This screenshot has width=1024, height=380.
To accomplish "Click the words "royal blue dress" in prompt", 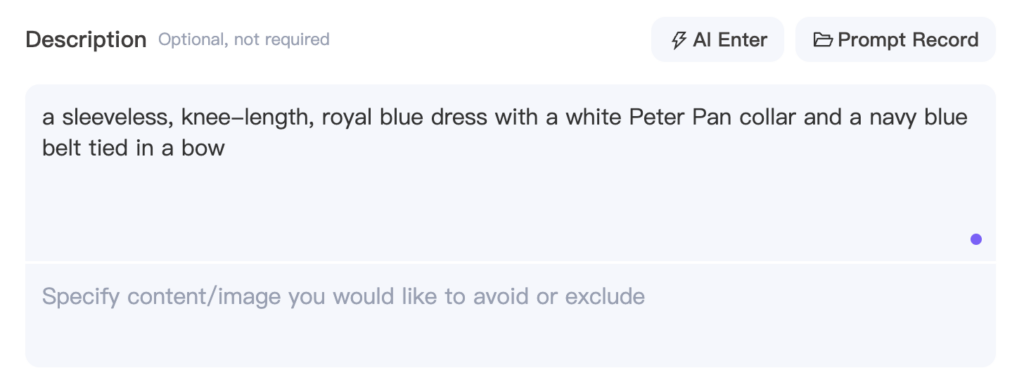I will tap(404, 118).
